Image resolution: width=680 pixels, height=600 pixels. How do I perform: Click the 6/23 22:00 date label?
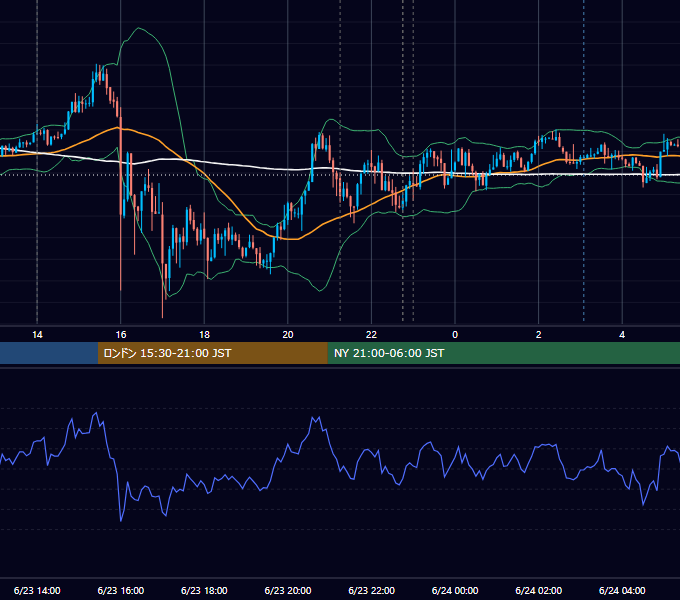click(372, 590)
